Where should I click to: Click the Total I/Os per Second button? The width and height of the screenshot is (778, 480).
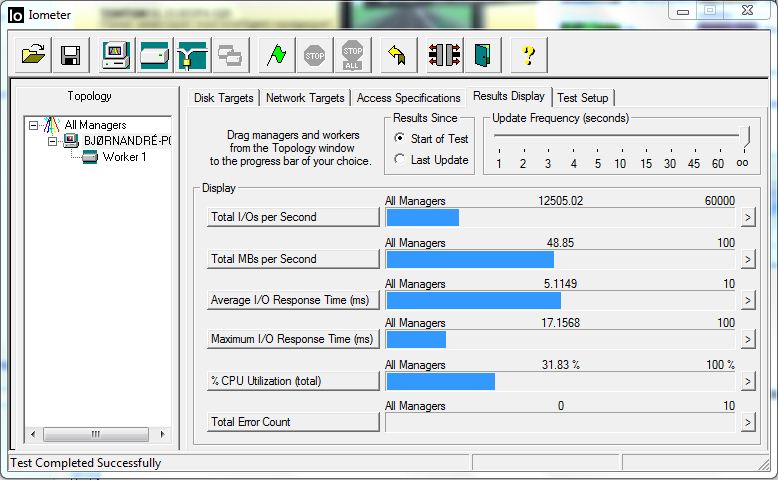tap(293, 217)
